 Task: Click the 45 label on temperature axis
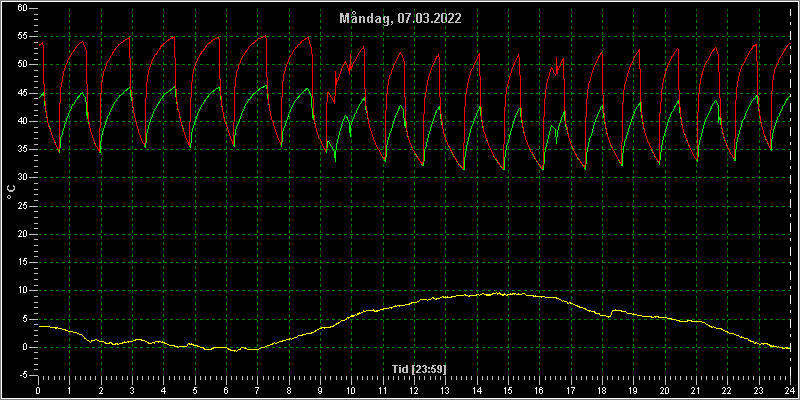[22, 93]
